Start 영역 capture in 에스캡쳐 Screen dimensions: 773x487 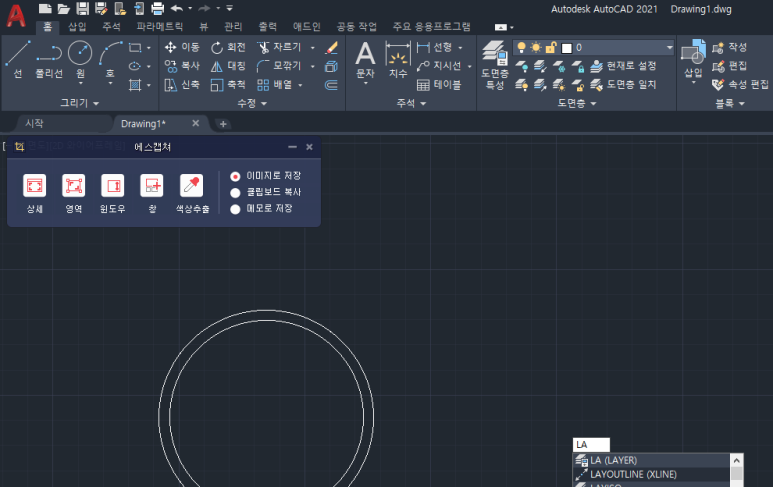coord(73,193)
